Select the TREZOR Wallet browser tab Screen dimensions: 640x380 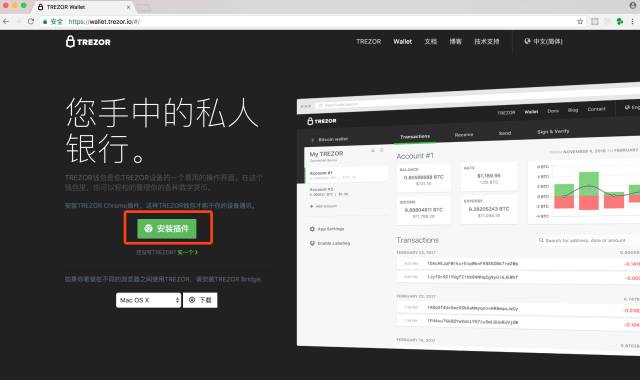[84, 7]
